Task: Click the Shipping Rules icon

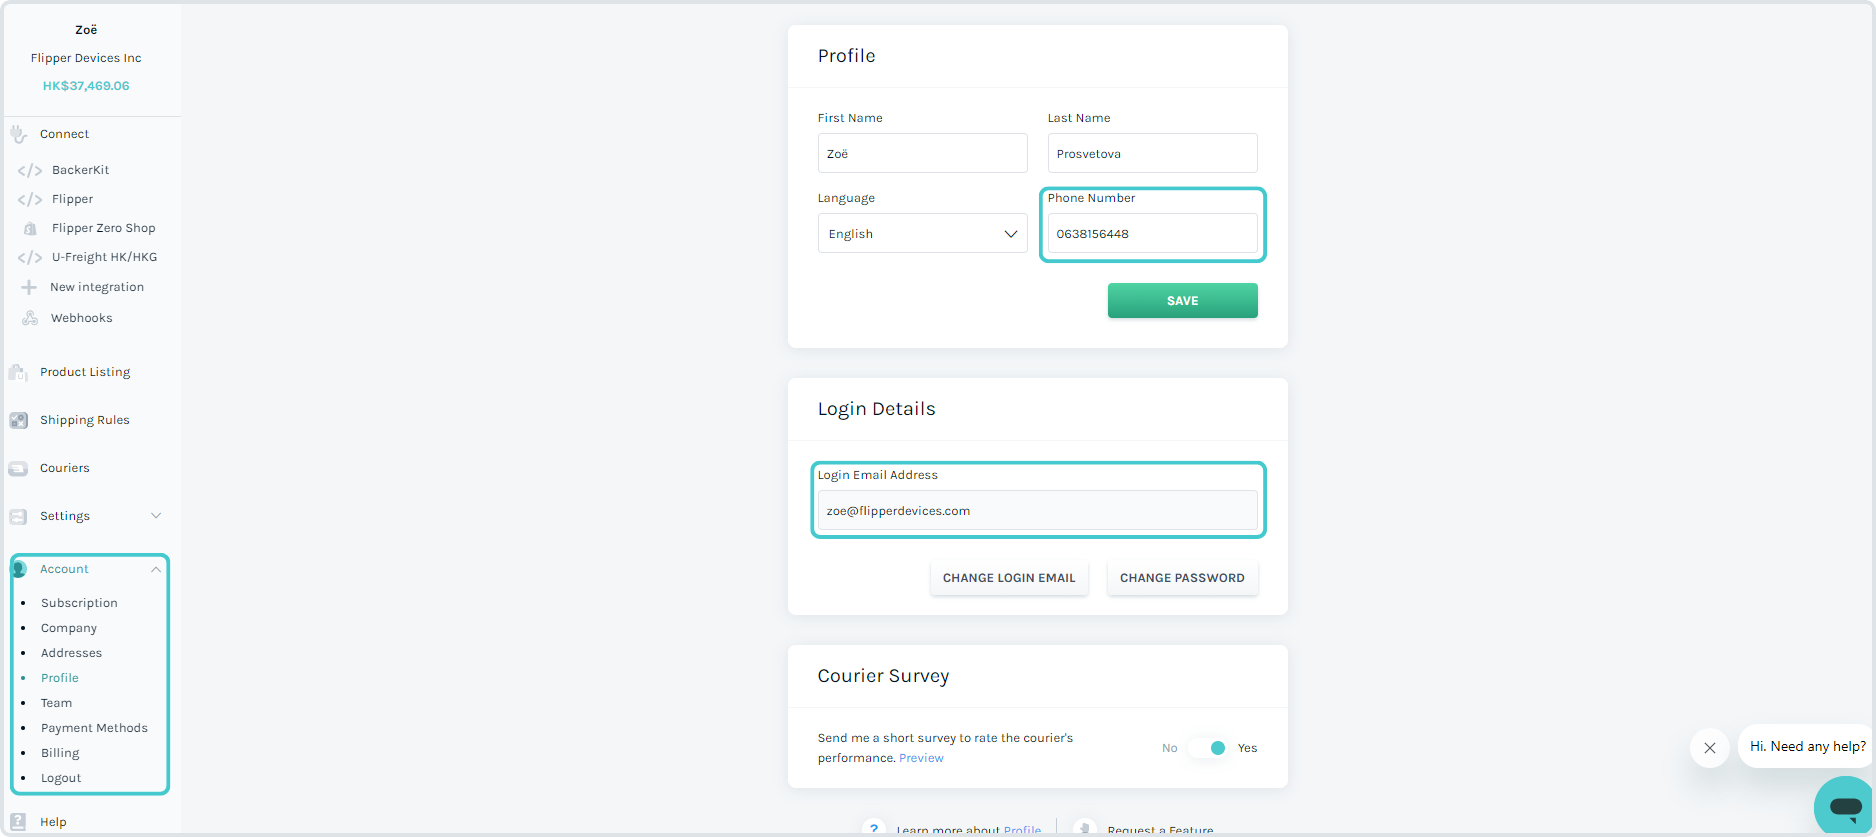Action: tap(18, 420)
